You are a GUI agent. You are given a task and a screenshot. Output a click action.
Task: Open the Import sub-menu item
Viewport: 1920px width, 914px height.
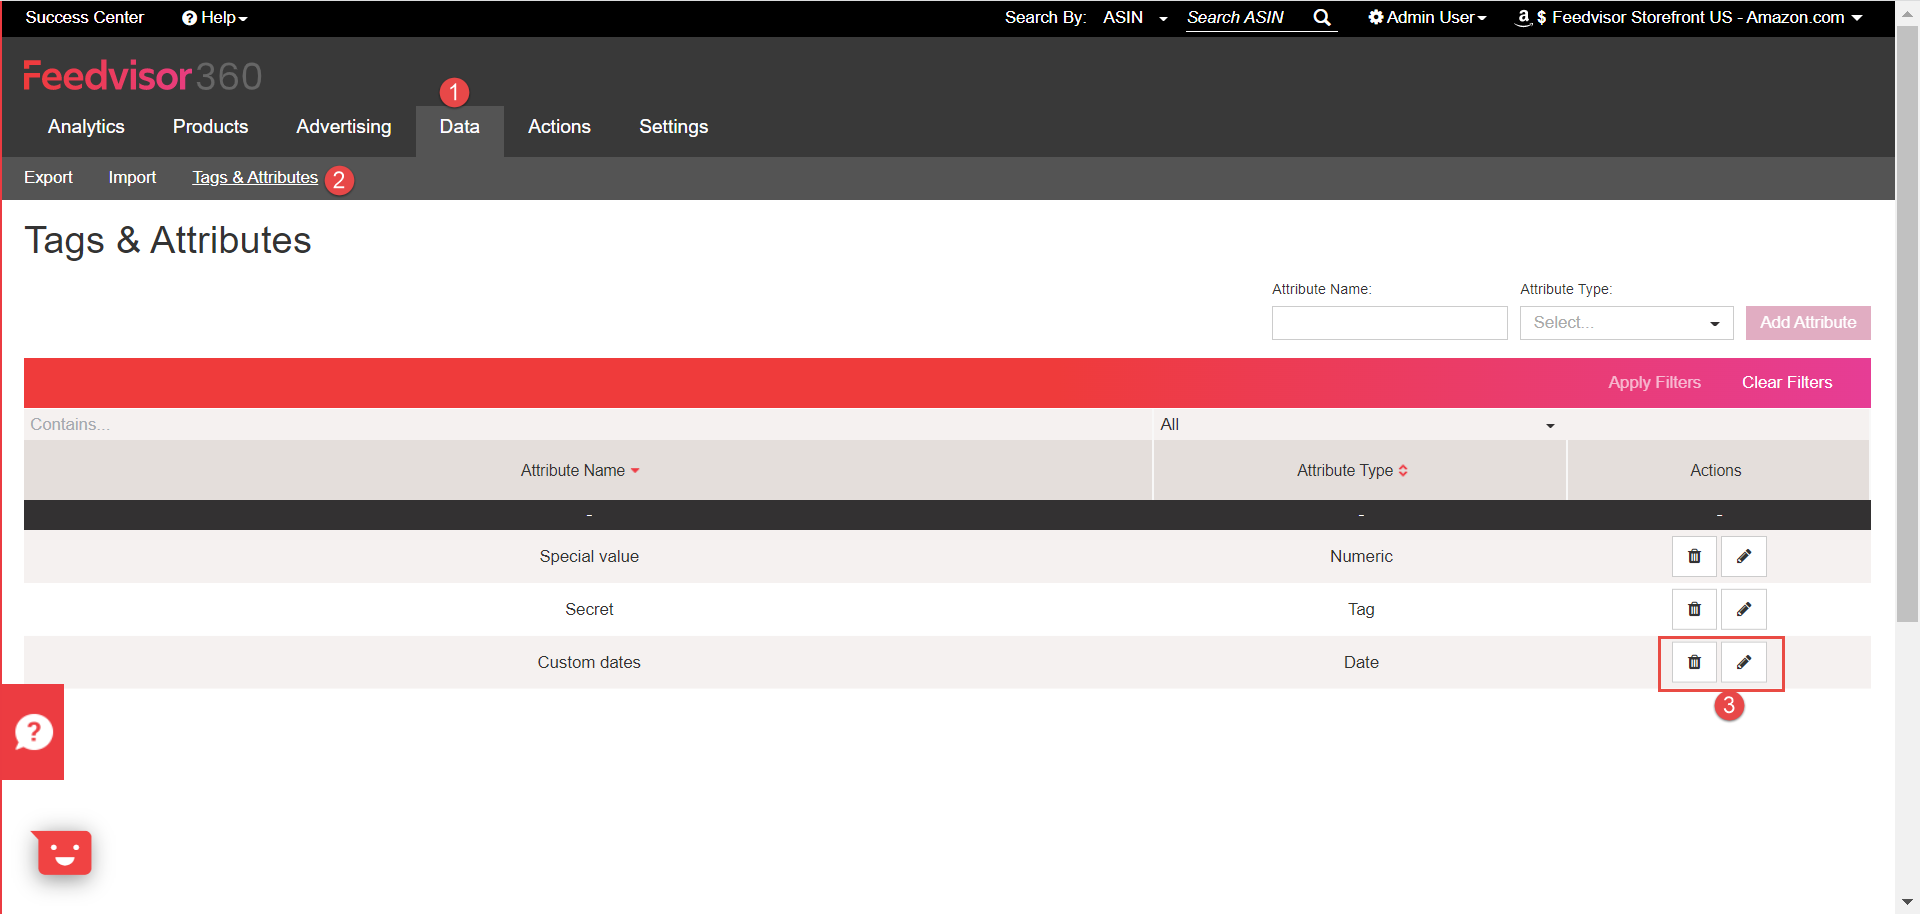[x=132, y=177]
